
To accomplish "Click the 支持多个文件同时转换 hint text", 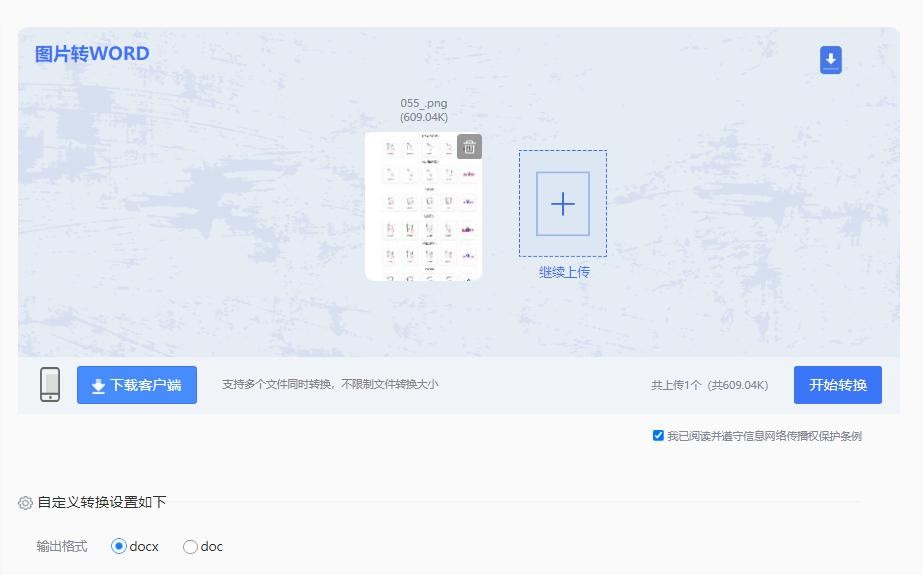I will [x=329, y=384].
